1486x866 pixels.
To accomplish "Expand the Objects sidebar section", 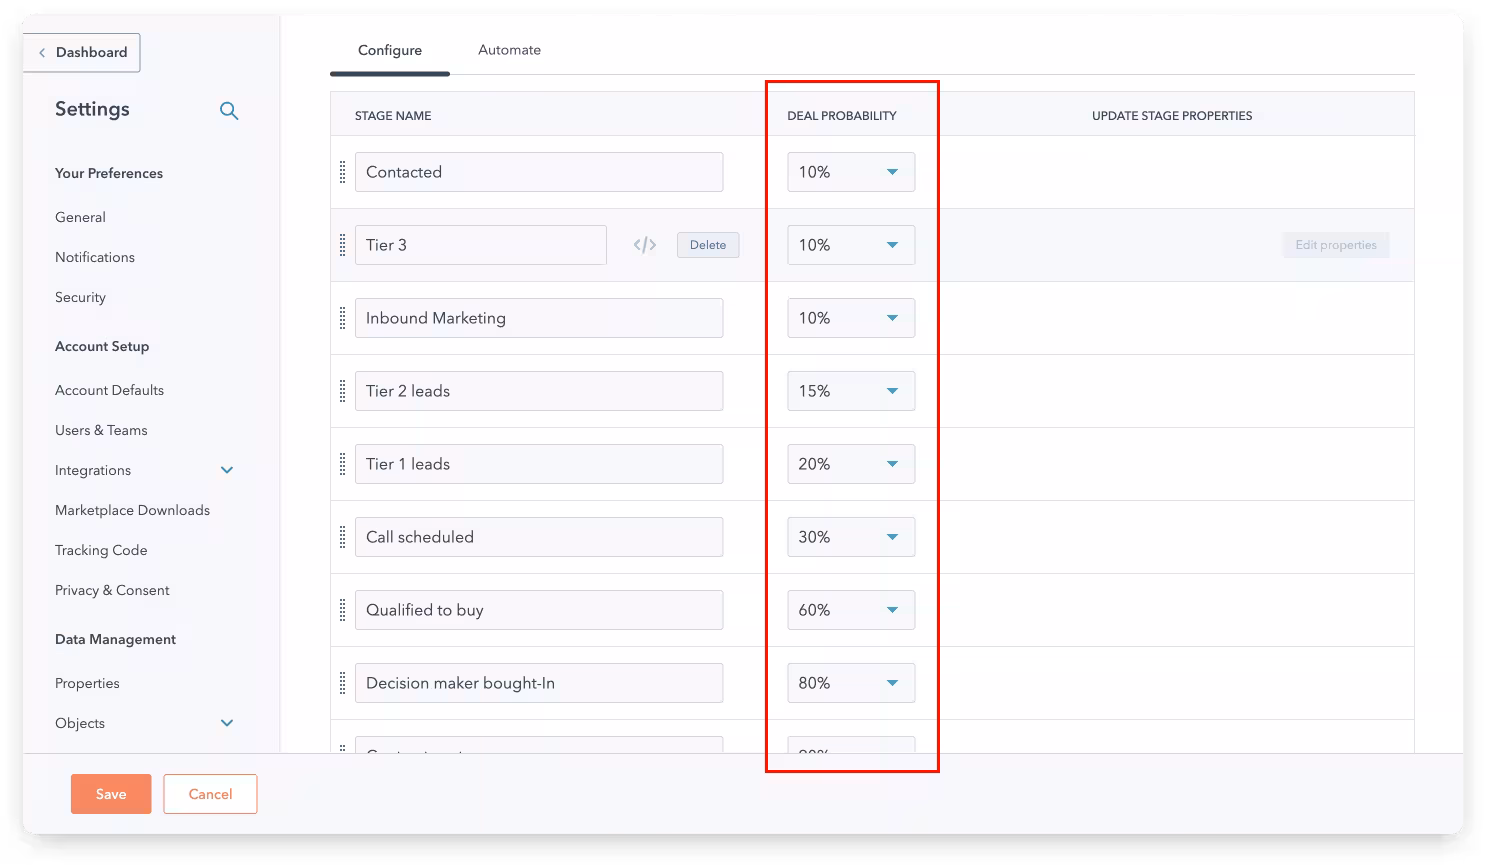I will (x=227, y=723).
